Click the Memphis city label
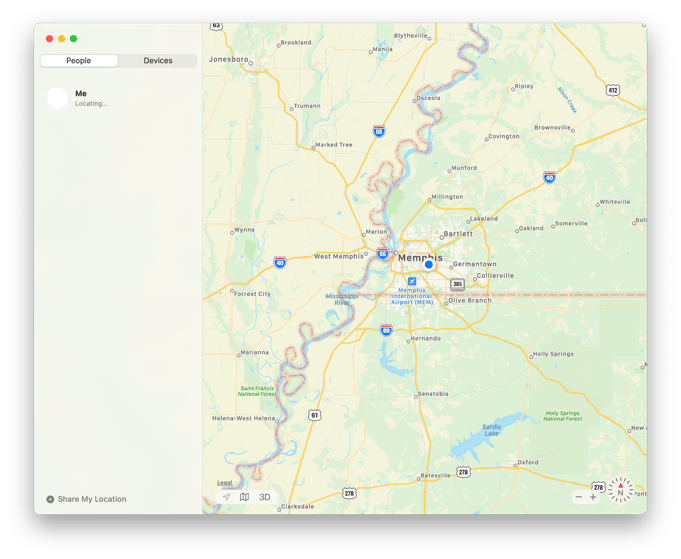The width and height of the screenshot is (681, 559). point(420,258)
